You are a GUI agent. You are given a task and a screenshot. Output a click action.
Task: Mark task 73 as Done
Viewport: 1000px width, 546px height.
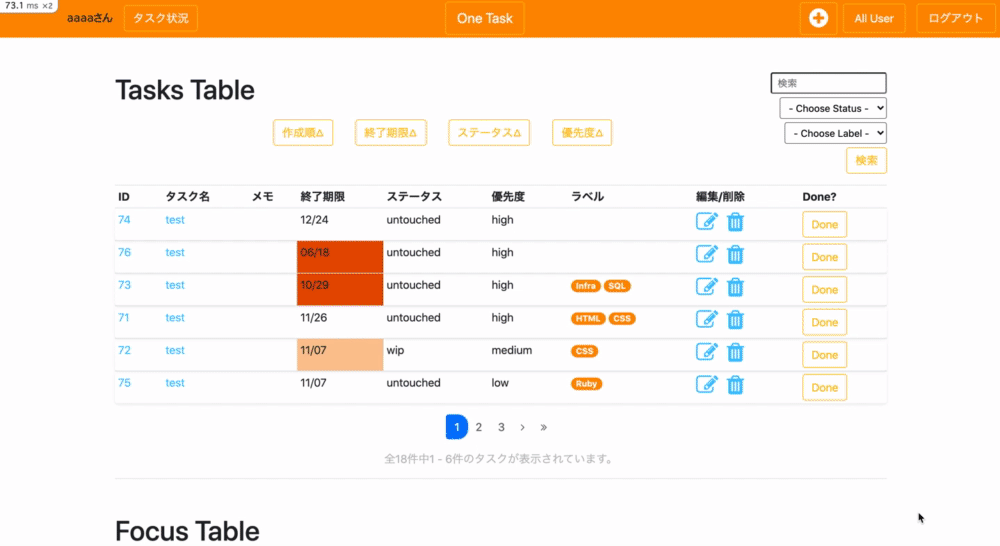825,290
